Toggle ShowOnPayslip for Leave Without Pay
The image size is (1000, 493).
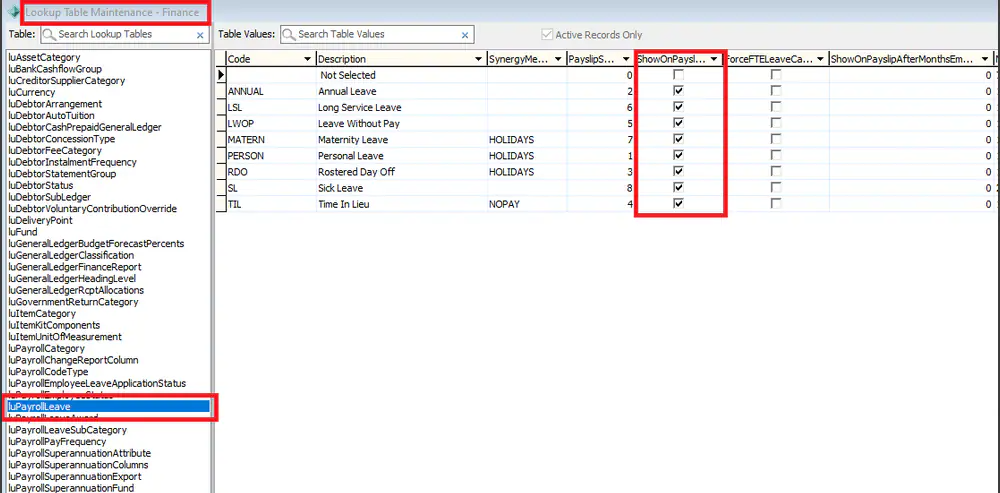679,123
